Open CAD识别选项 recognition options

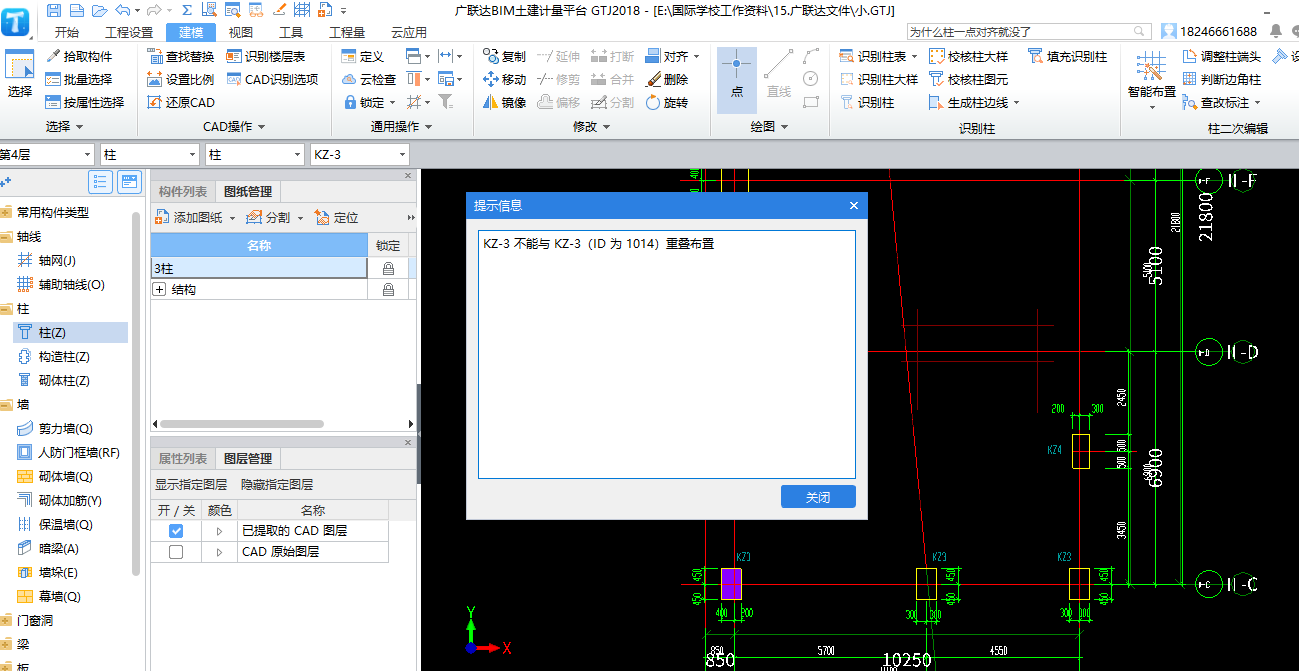[x=272, y=79]
